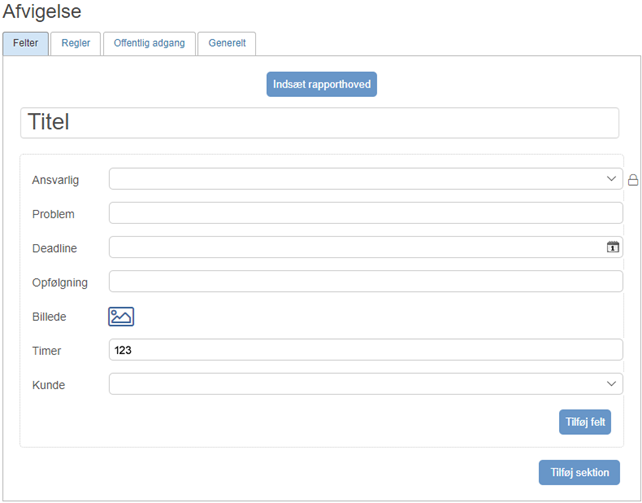Switch to the Felter tab

pyautogui.click(x=25, y=43)
